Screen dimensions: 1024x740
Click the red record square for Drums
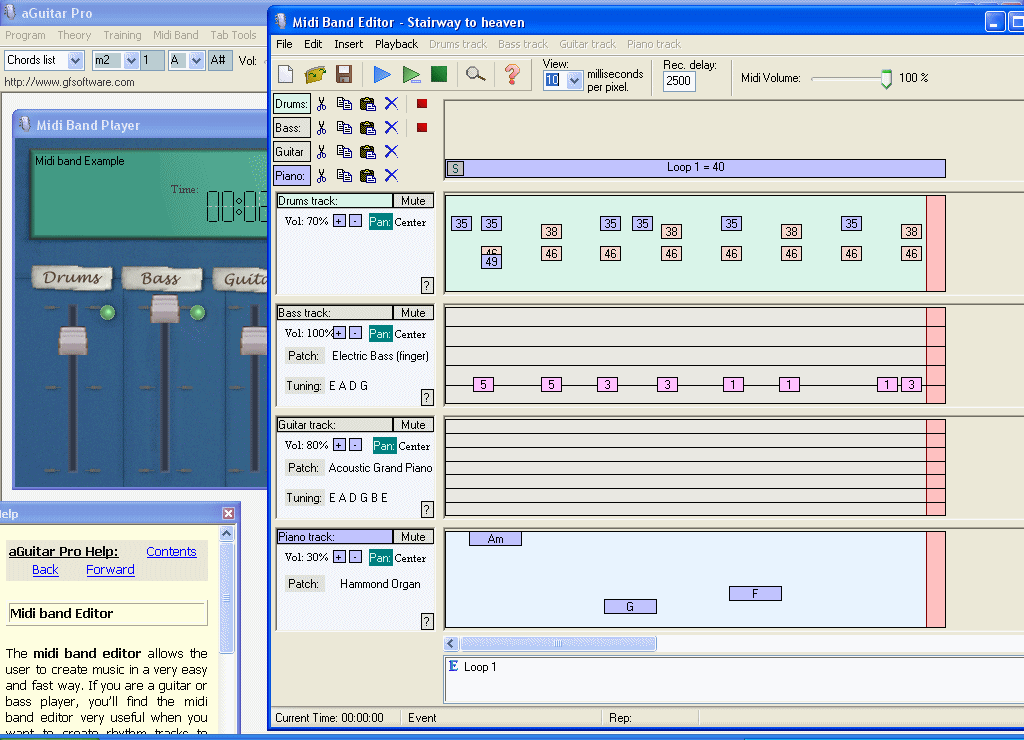click(x=422, y=104)
